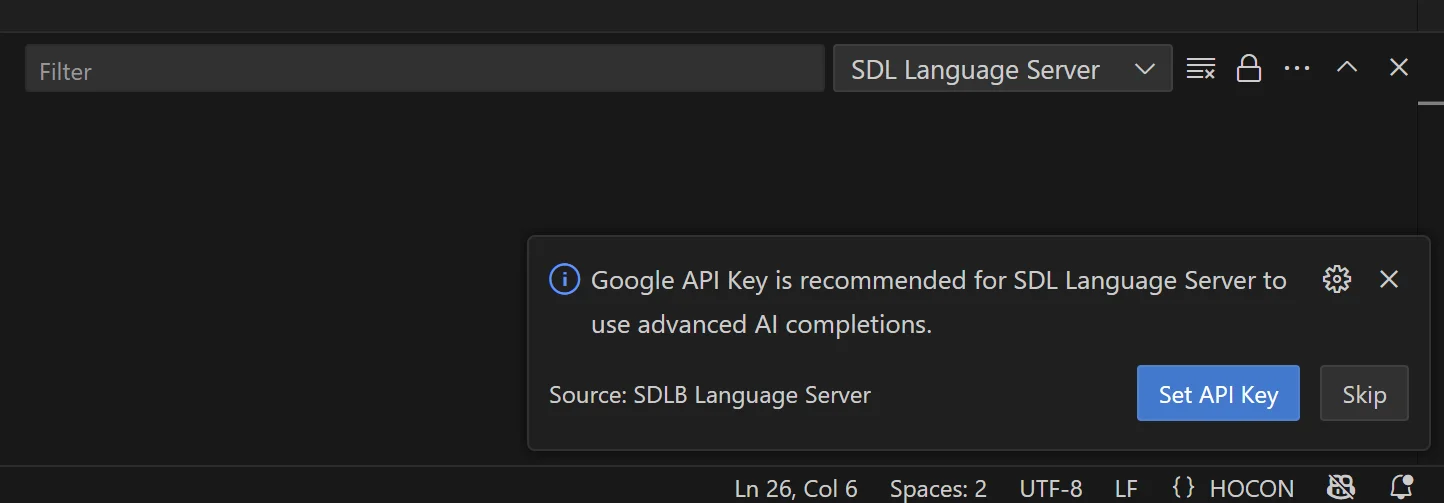
Task: Click the Source: SDLB Language Server text
Action: click(x=710, y=395)
